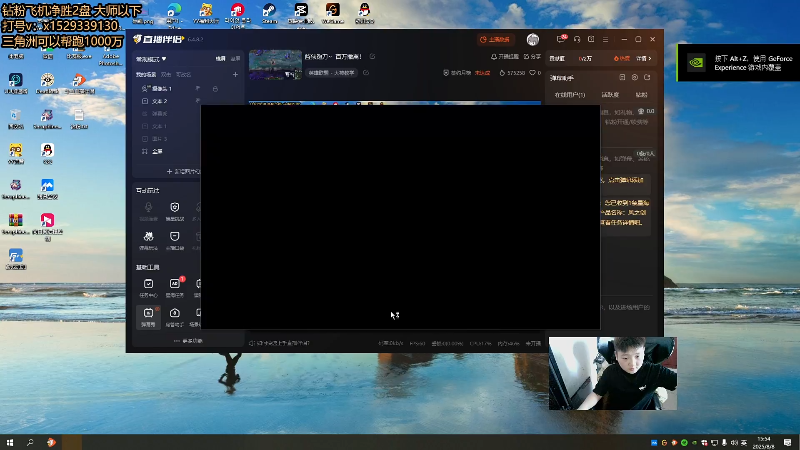Open notification center in system tray
The height and width of the screenshot is (450, 800).
(x=788, y=442)
